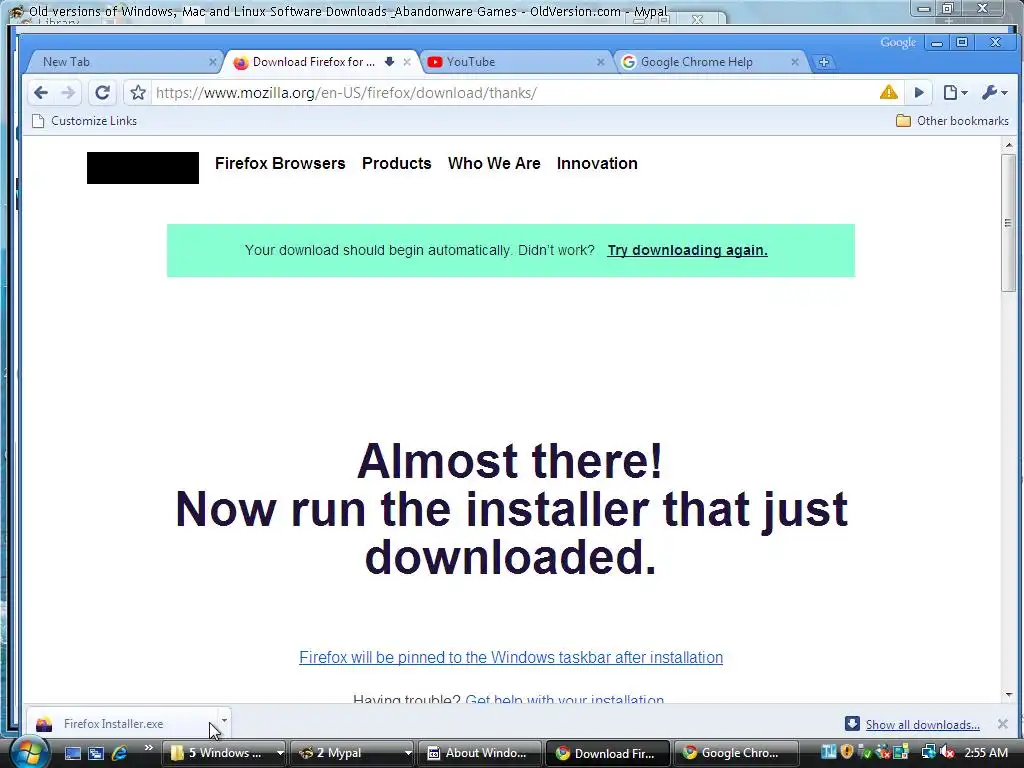Click the address bar URL field
1024x768 pixels.
pyautogui.click(x=513, y=93)
